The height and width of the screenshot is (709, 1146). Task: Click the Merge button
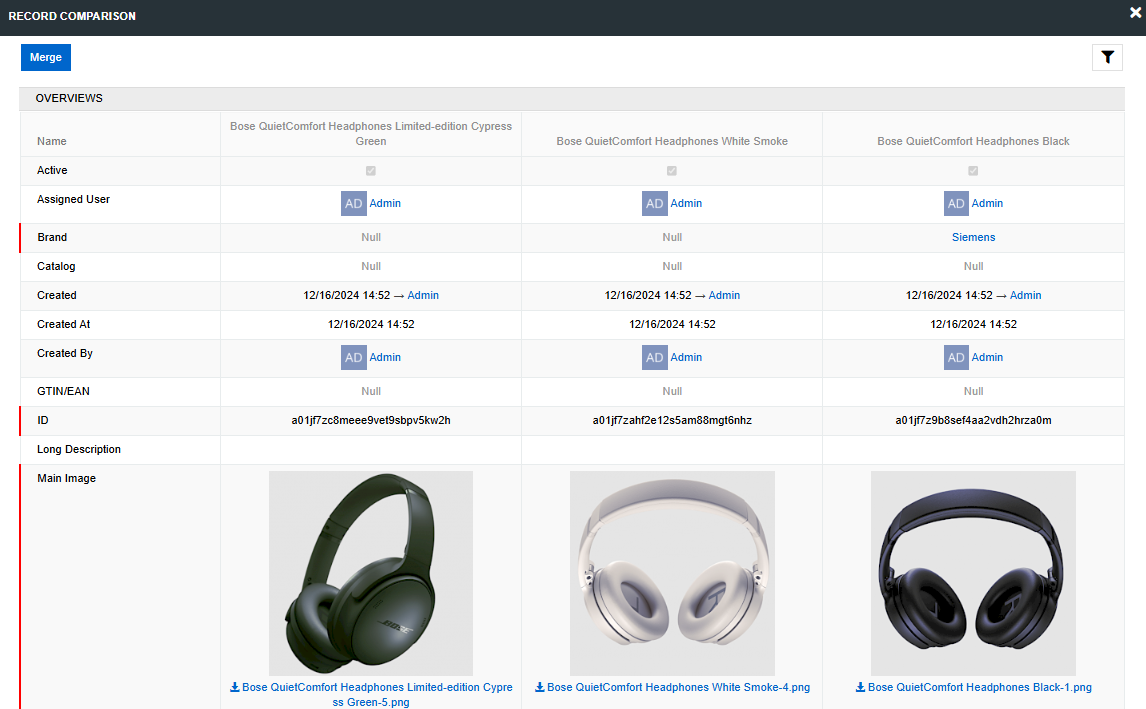click(x=45, y=57)
